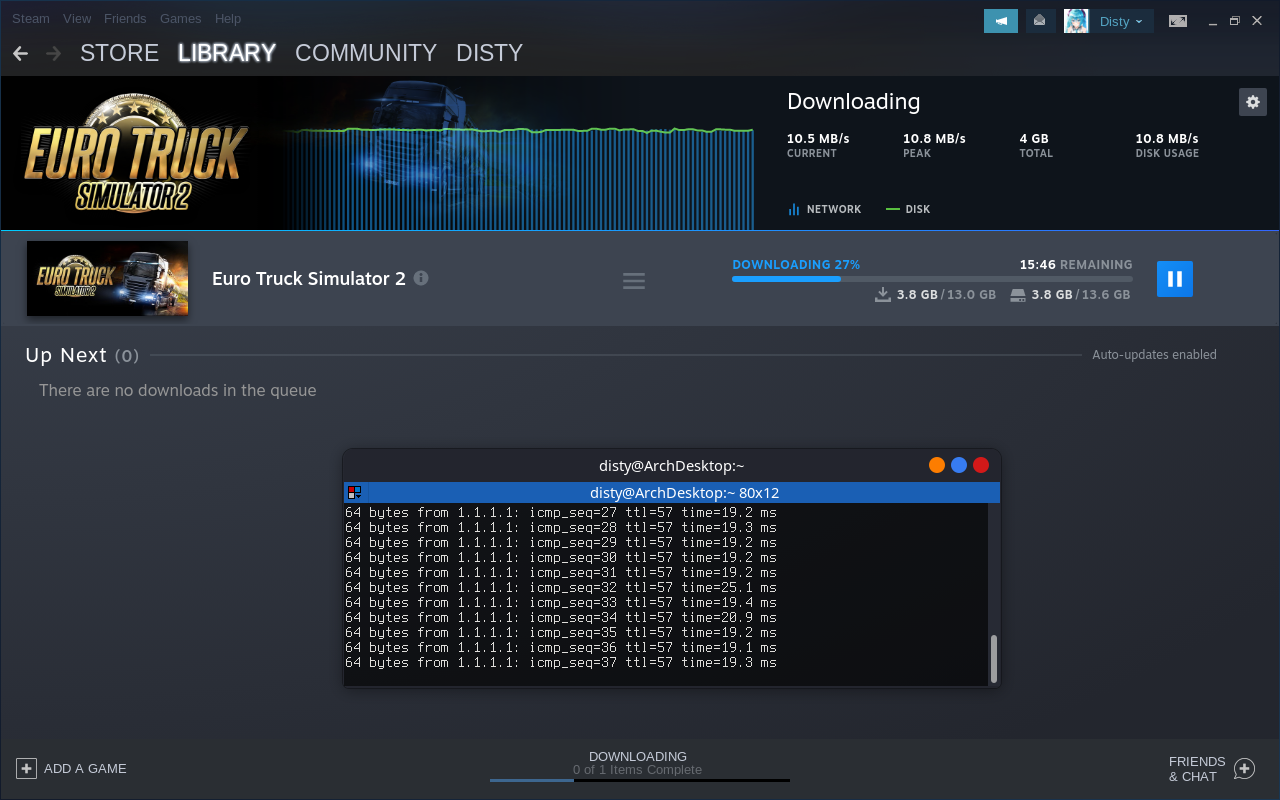Image resolution: width=1280 pixels, height=800 pixels.
Task: Click the Up Next heading
Action: [x=66, y=355]
